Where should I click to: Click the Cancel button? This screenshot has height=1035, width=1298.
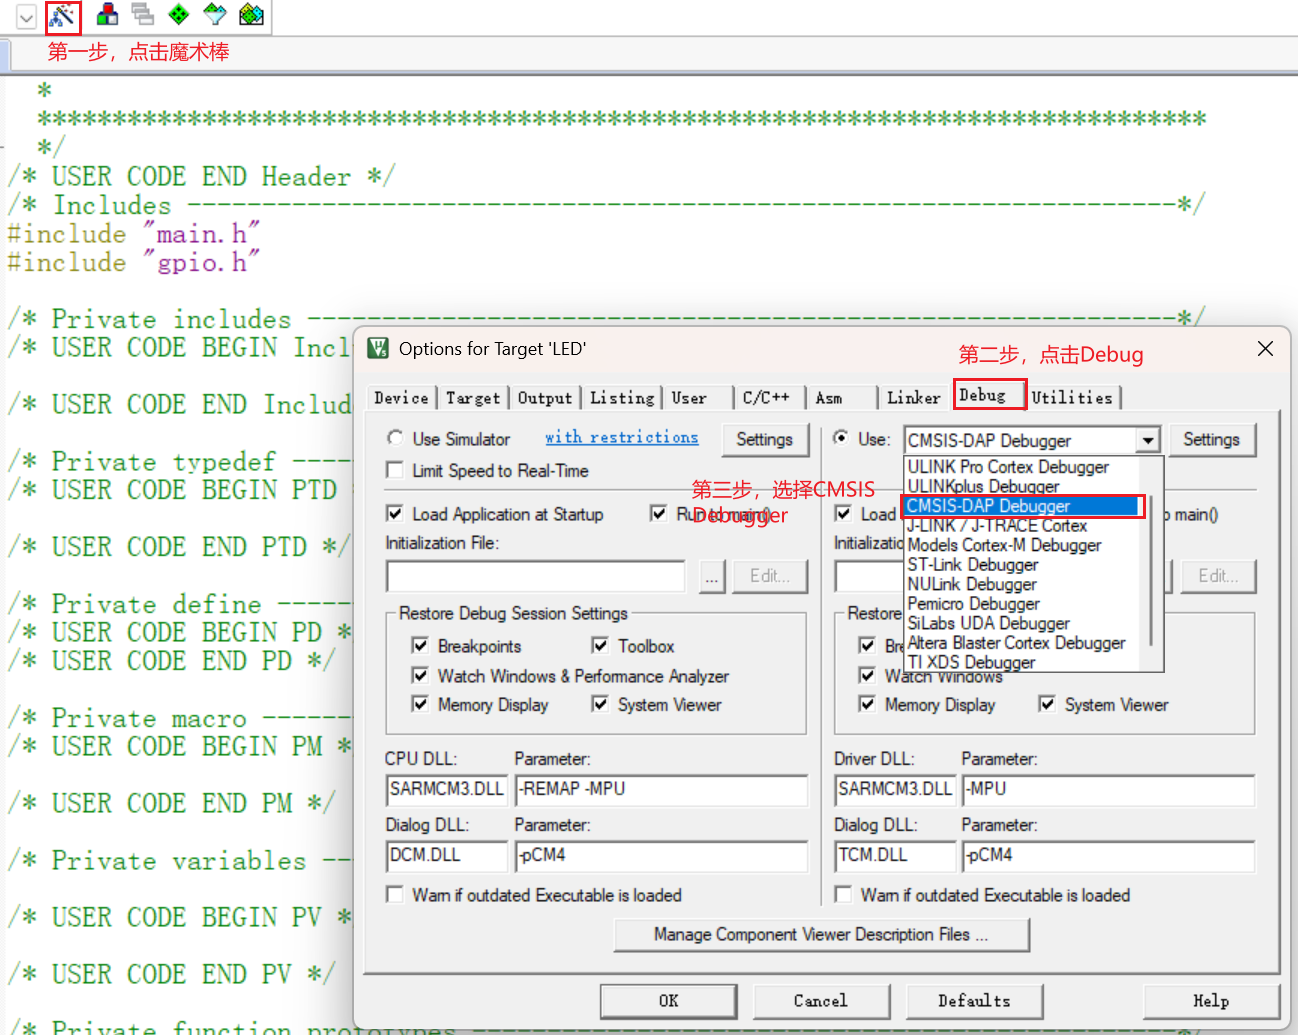click(821, 1000)
